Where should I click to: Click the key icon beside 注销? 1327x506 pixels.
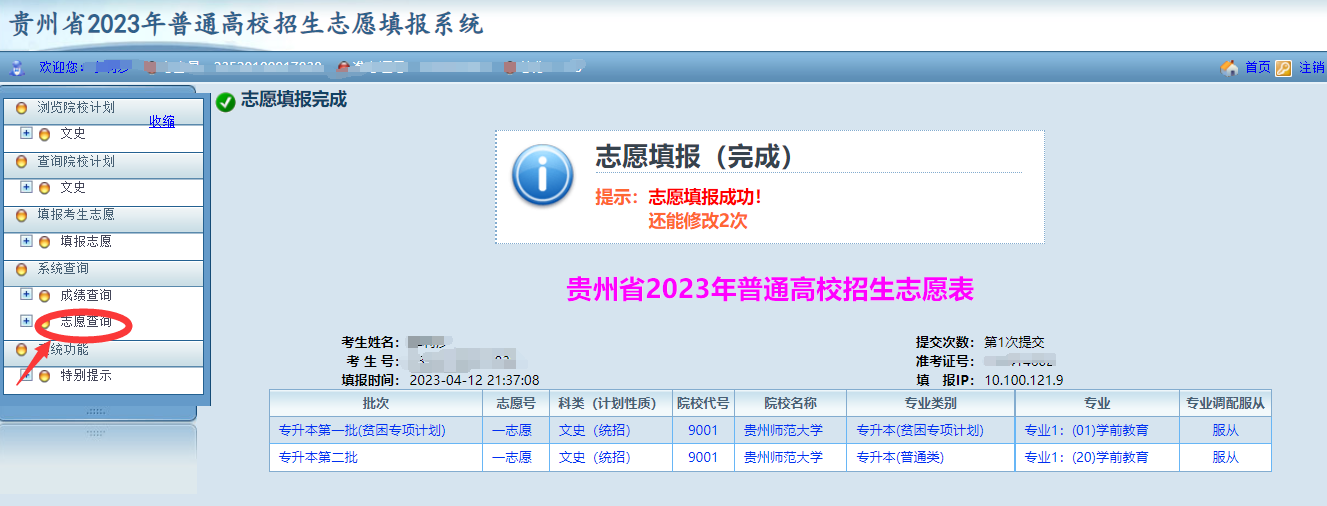pyautogui.click(x=1284, y=68)
